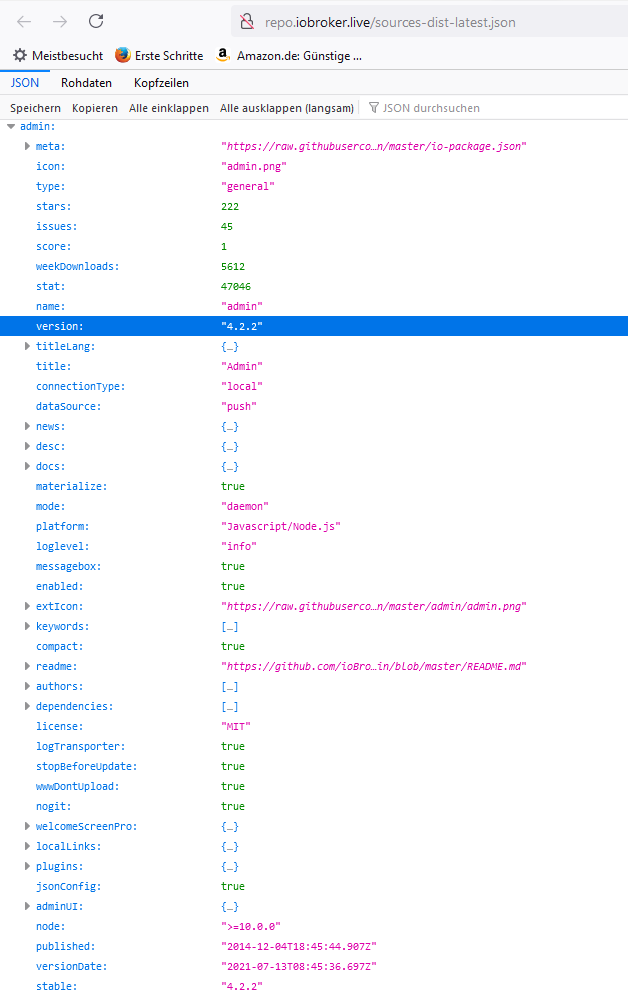The width and height of the screenshot is (628, 995).
Task: Click the "general" type value
Action: pos(247,186)
